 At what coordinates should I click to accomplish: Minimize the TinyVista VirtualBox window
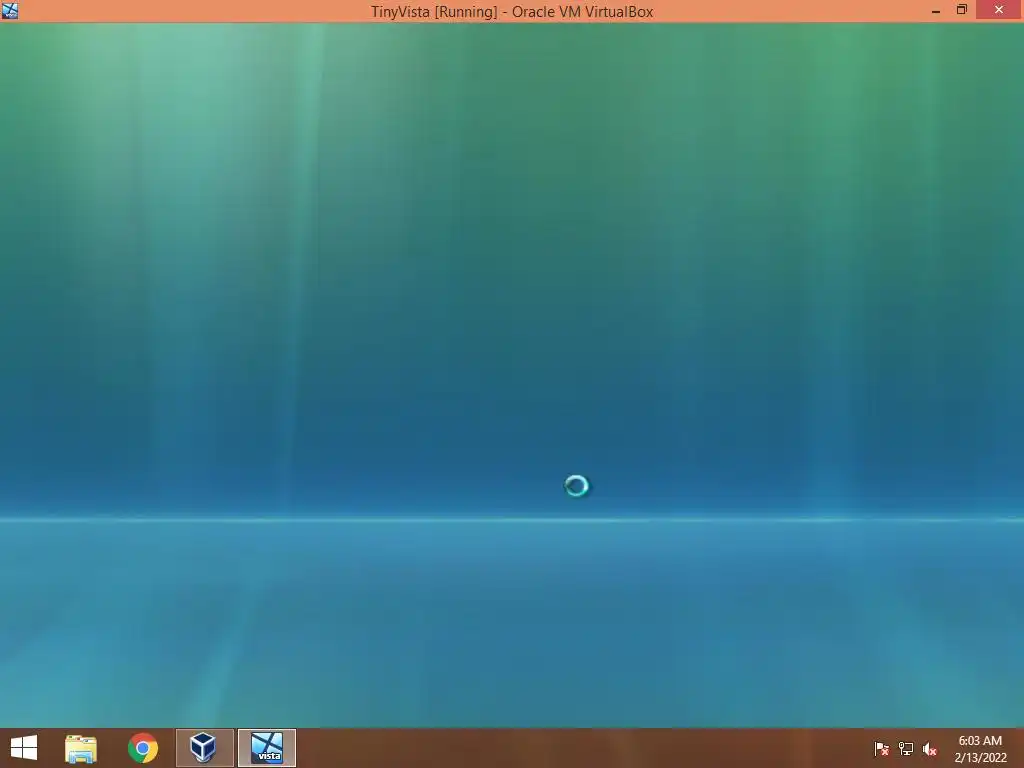[936, 11]
